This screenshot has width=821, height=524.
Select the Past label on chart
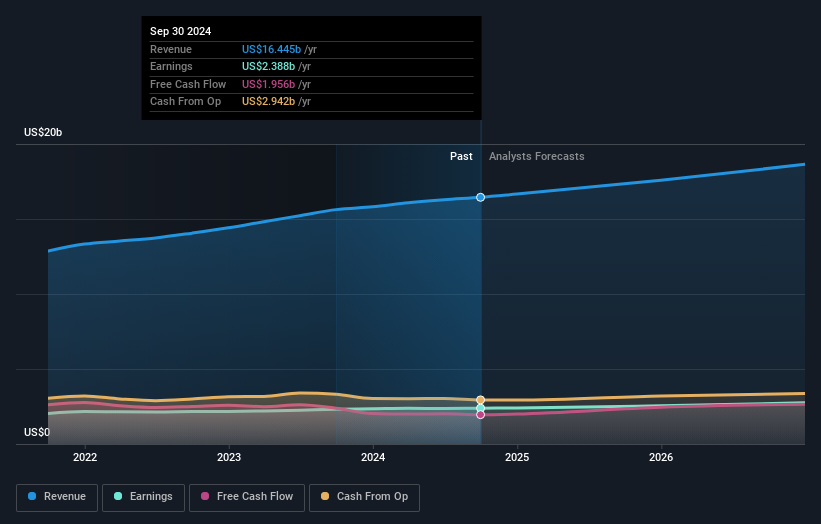click(461, 156)
